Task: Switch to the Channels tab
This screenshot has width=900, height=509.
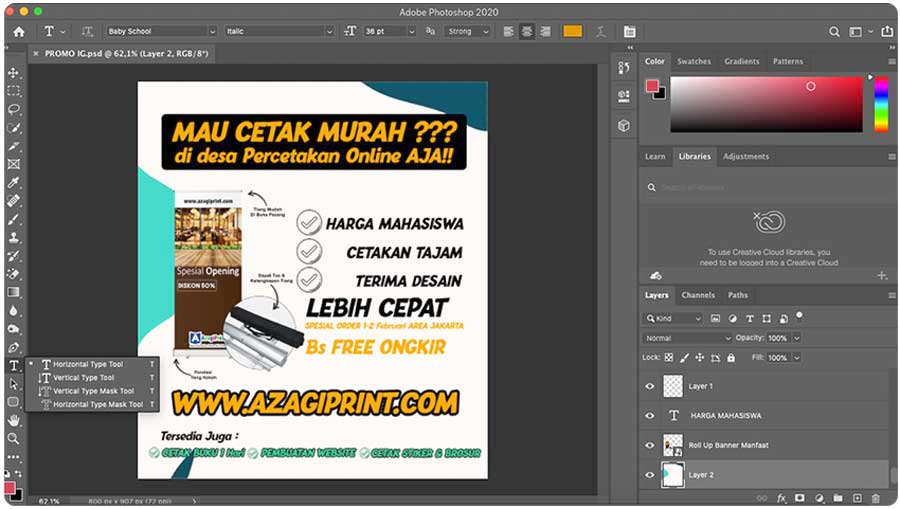Action: pyautogui.click(x=698, y=295)
